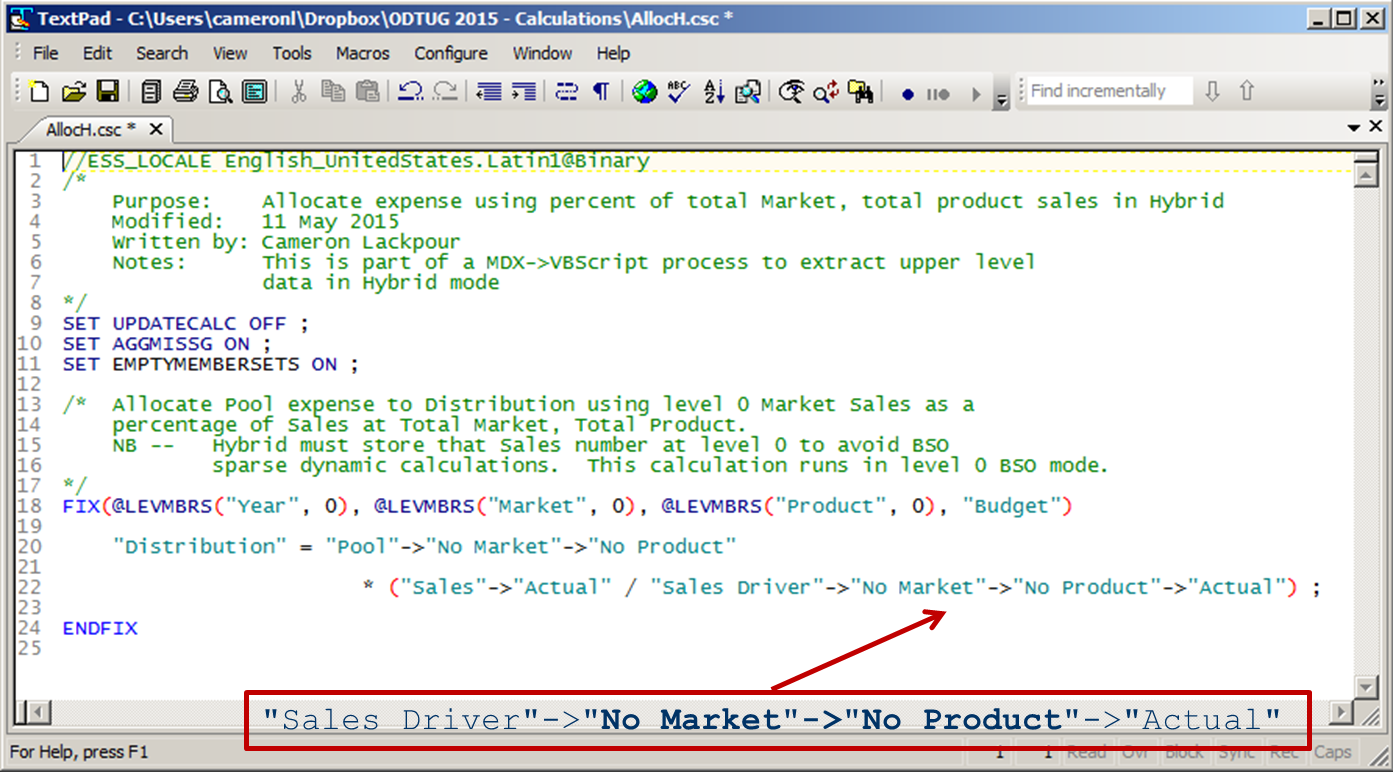Open the Manage Files toolbar icon
Screen dimensions: 1393x772
pos(152,92)
